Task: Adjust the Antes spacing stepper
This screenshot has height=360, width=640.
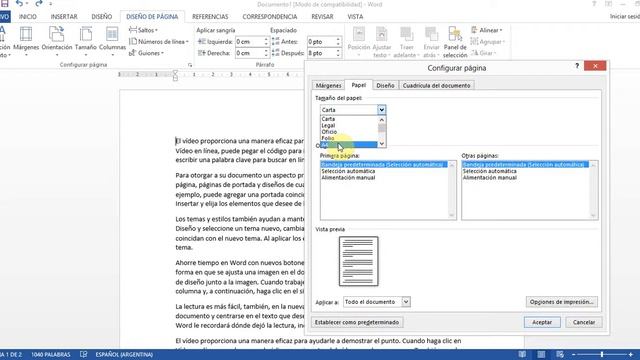Action: [338, 42]
